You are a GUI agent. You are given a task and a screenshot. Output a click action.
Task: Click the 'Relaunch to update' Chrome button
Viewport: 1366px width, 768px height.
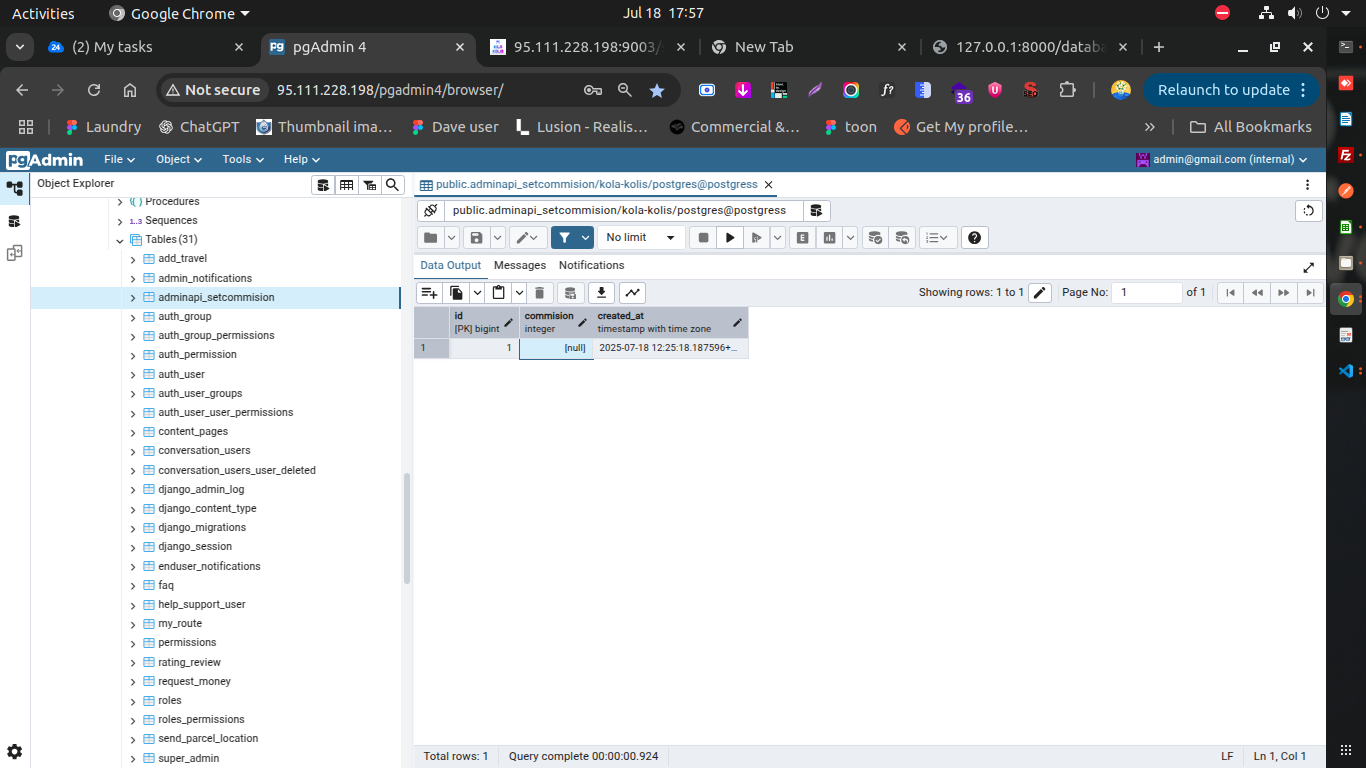pyautogui.click(x=1230, y=90)
